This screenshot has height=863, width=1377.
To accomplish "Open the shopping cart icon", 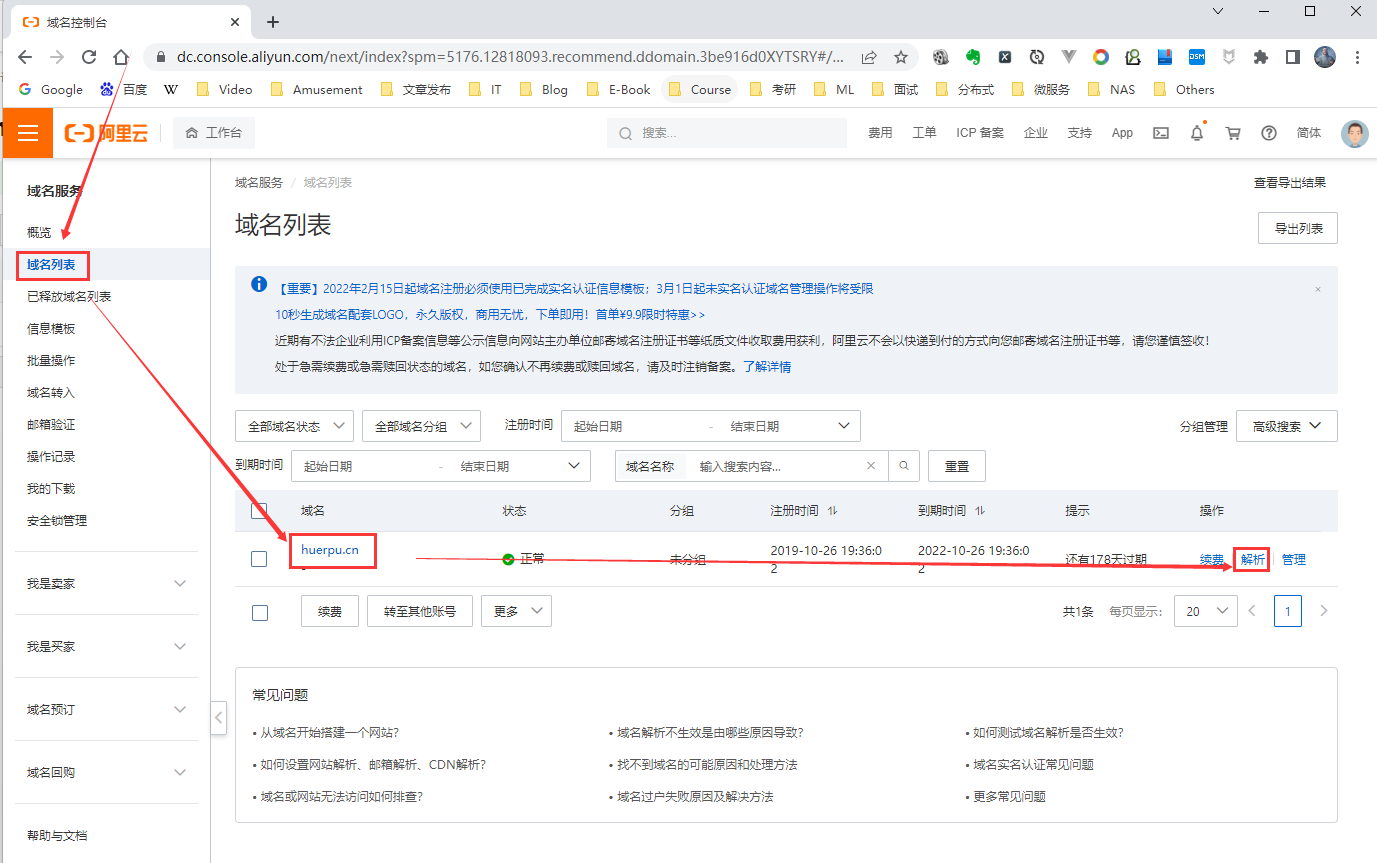I will tap(1232, 133).
